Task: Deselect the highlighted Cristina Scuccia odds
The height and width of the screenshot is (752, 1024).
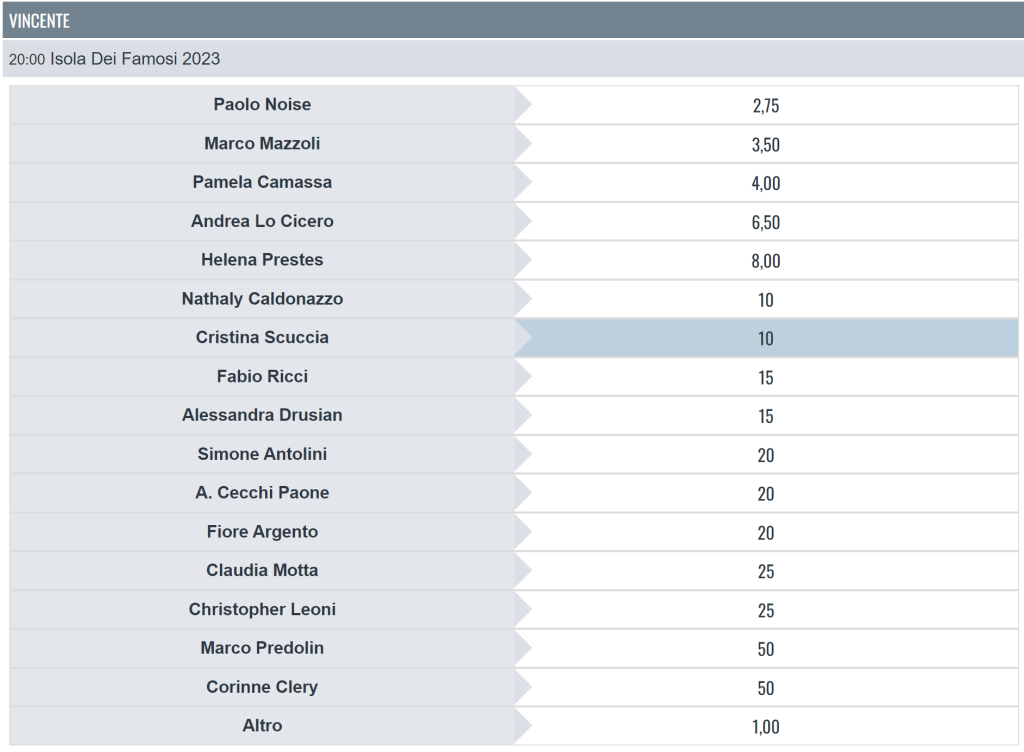Action: (x=766, y=338)
